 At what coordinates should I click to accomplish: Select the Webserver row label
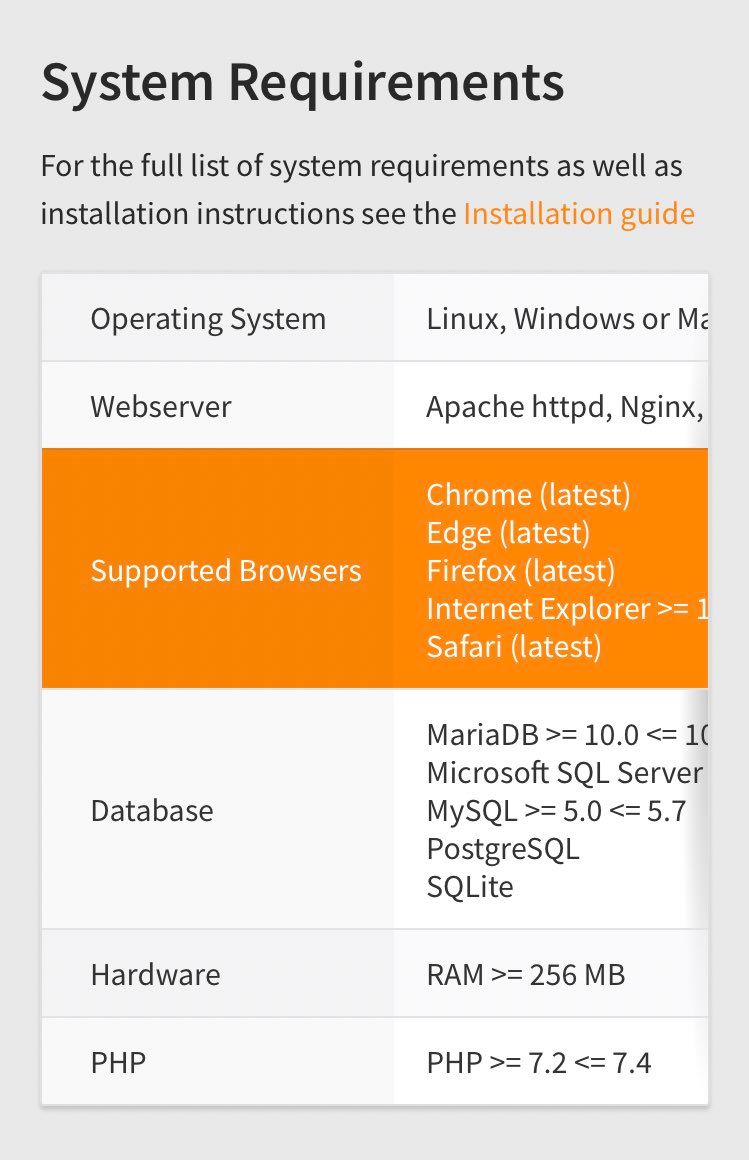(161, 407)
